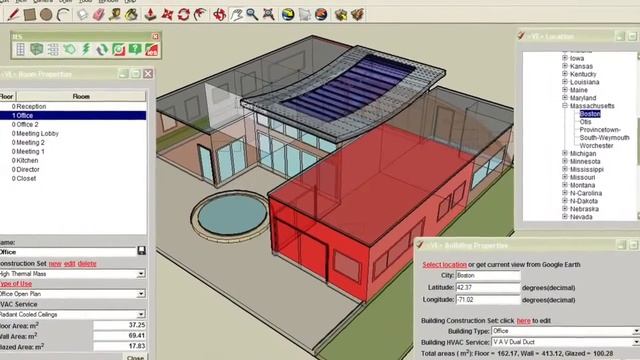
Task: Select the Line pencil tool
Action: 13,15
